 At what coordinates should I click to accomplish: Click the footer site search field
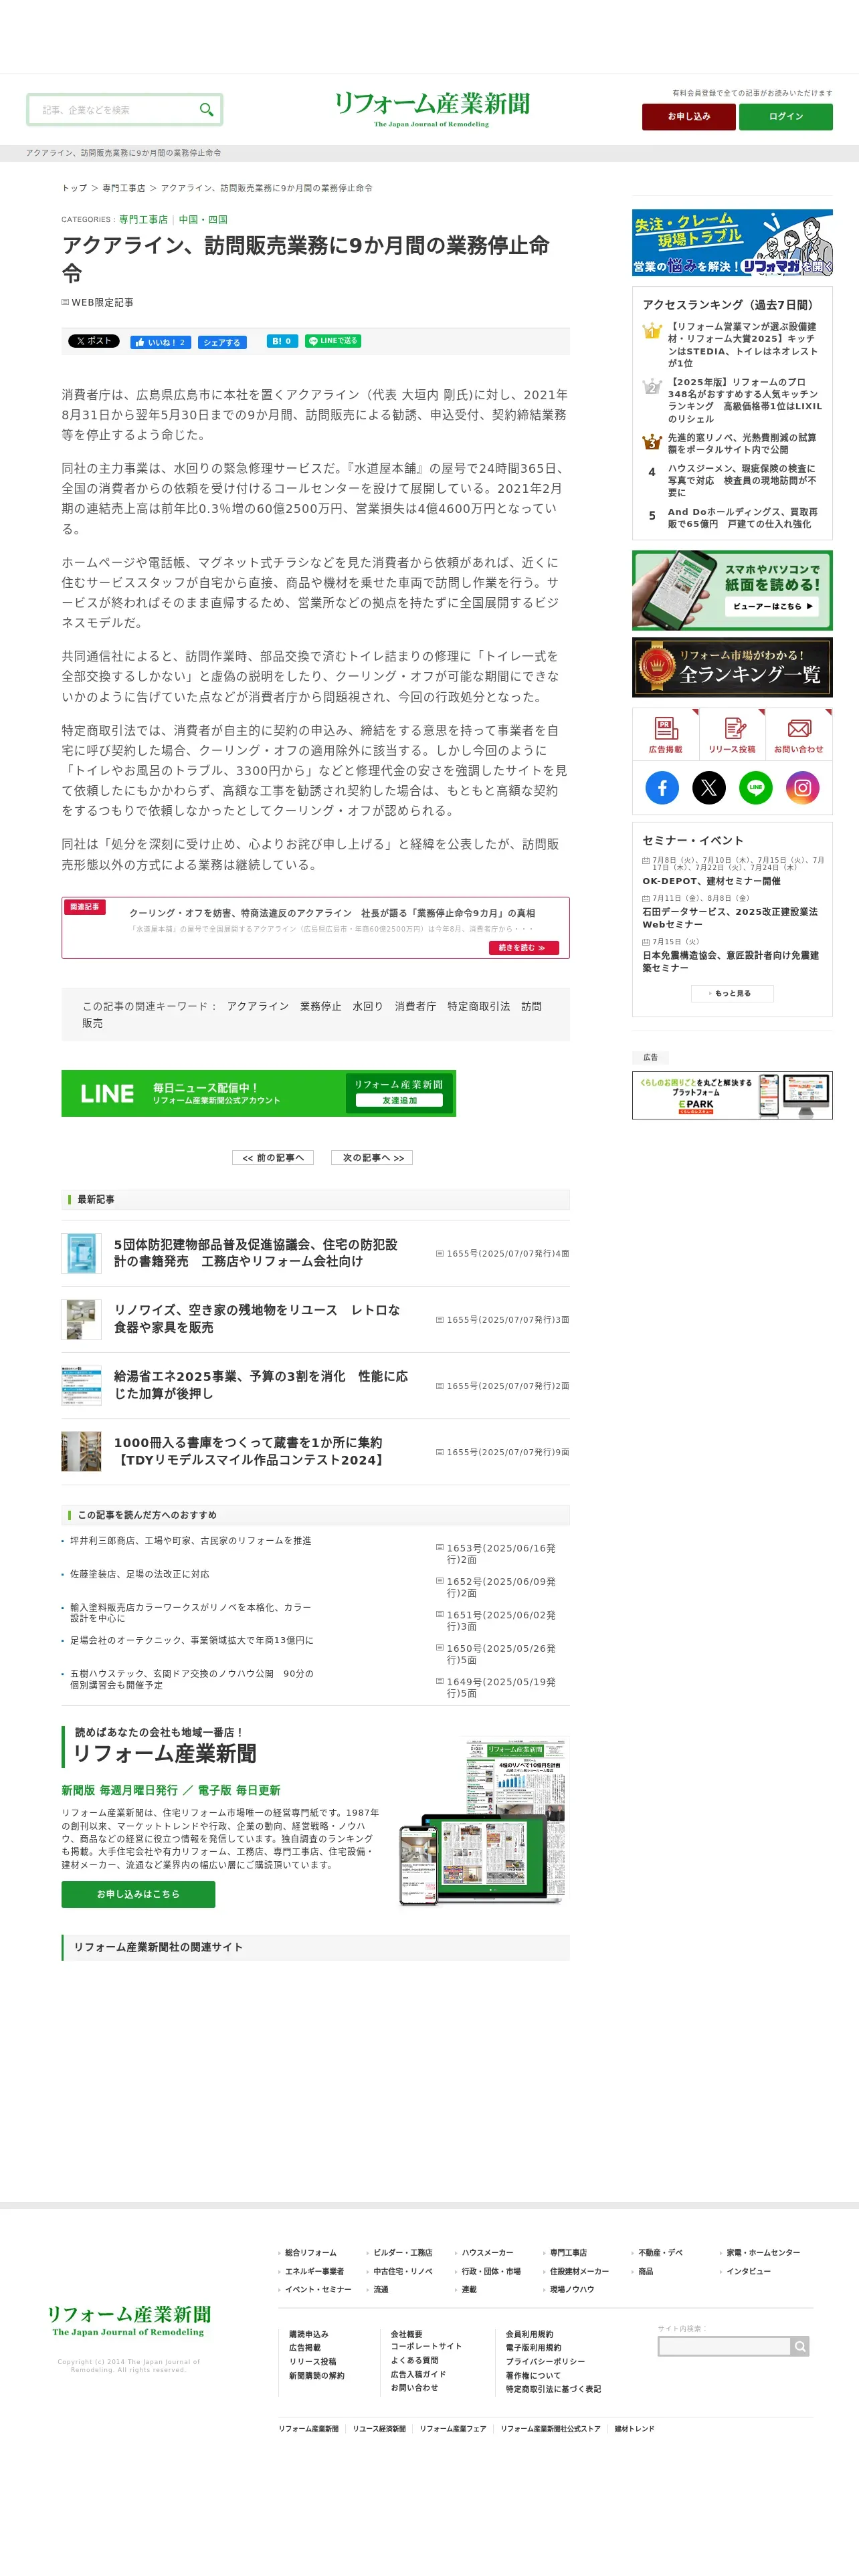coord(724,2346)
